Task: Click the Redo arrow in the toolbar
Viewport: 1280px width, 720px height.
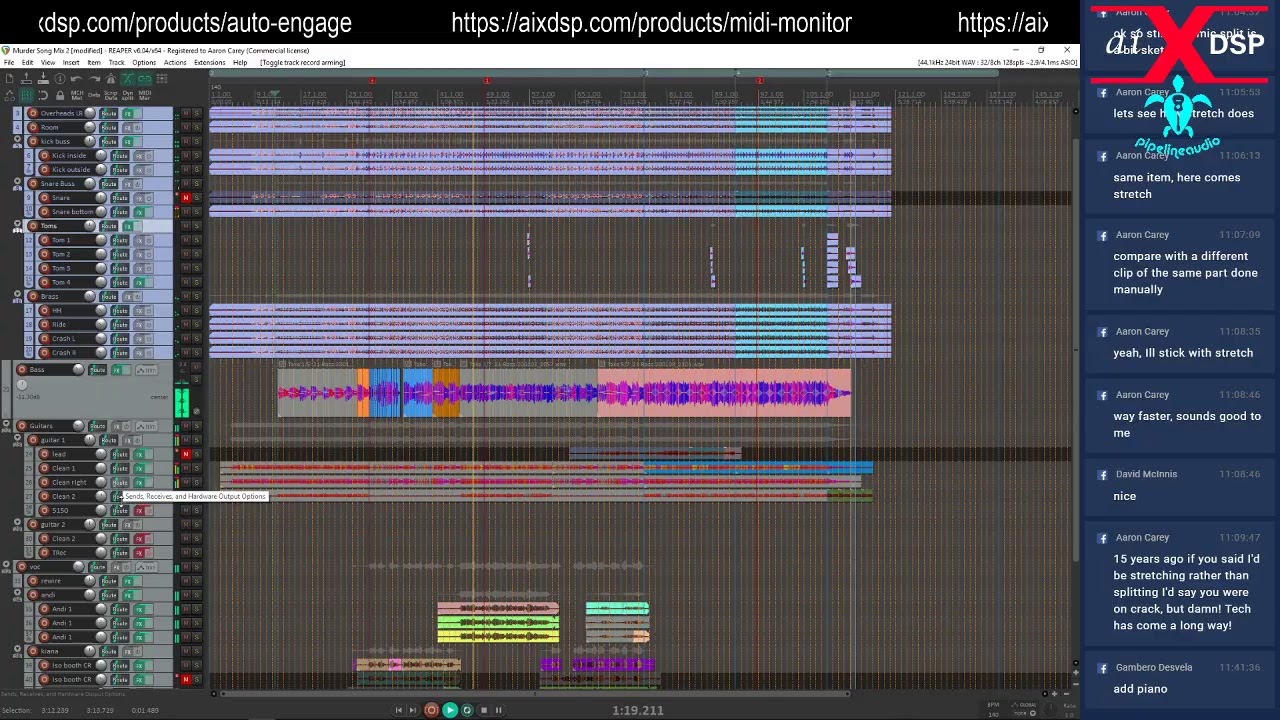Action: click(95, 79)
